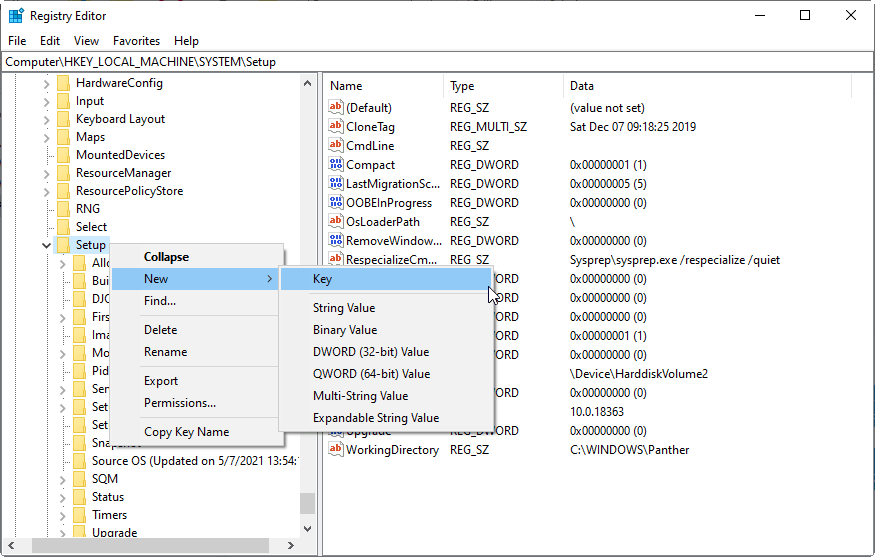Click the string icon next to CloneTag
Viewport: 875px width, 557px height.
coord(336,126)
